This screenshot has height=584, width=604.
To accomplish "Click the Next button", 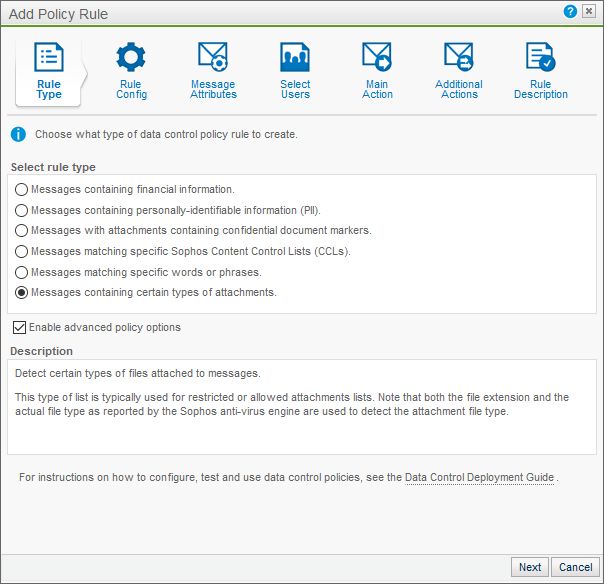I will coord(530,567).
